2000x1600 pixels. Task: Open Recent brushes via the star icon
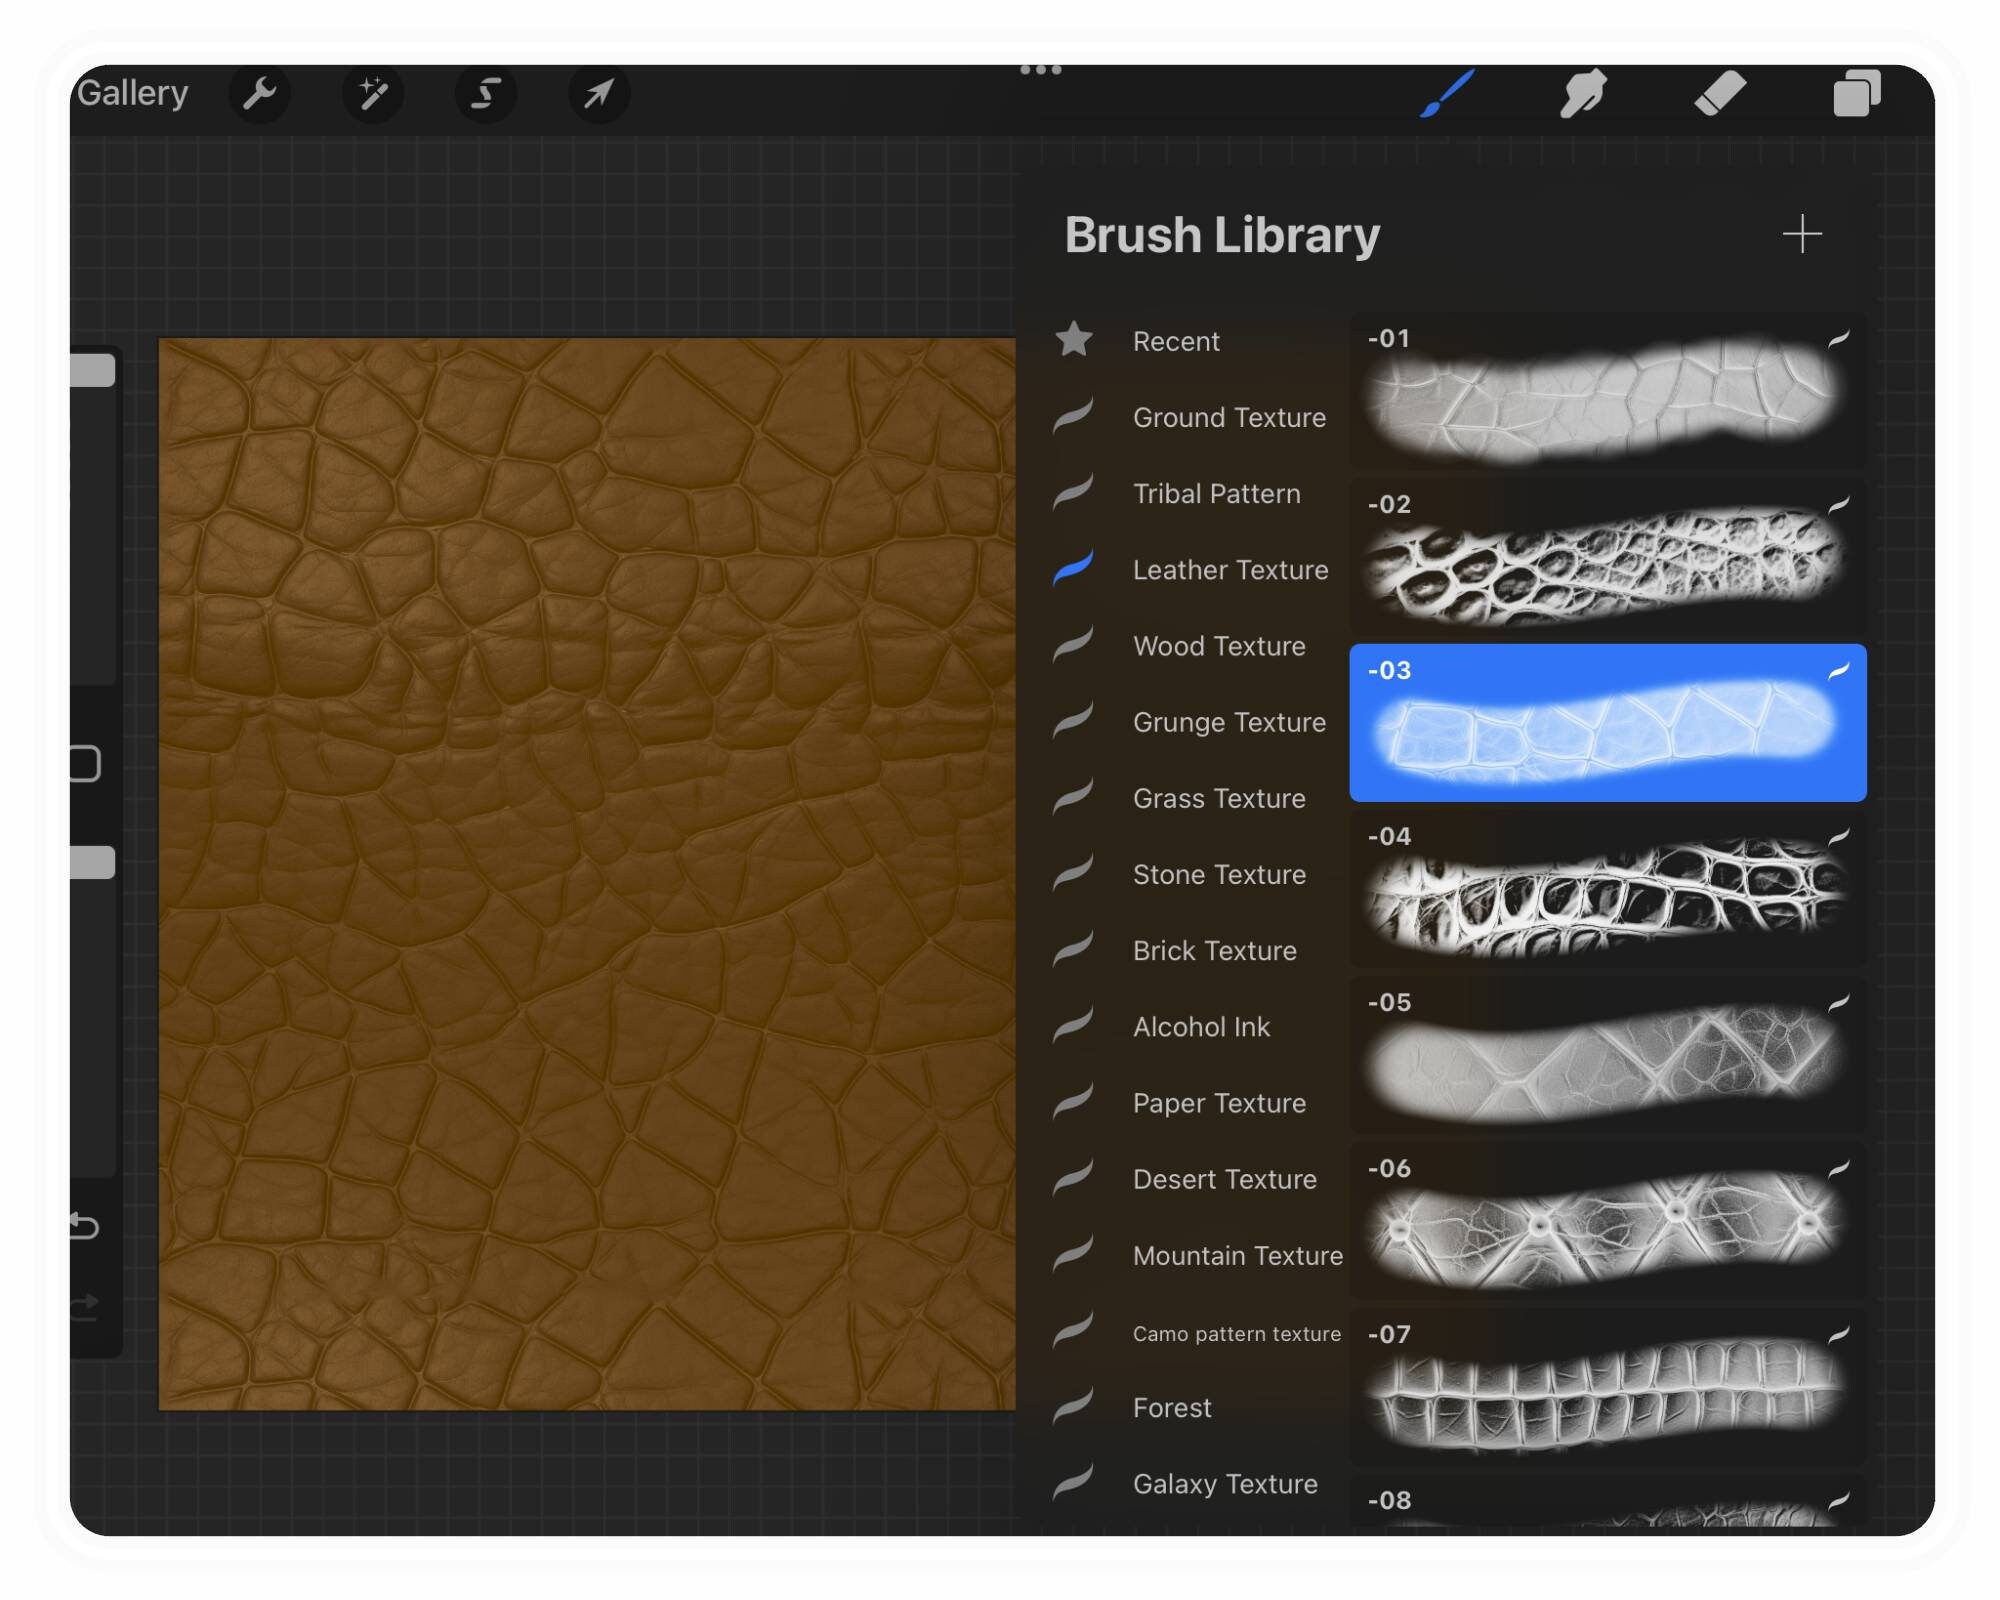(1073, 340)
